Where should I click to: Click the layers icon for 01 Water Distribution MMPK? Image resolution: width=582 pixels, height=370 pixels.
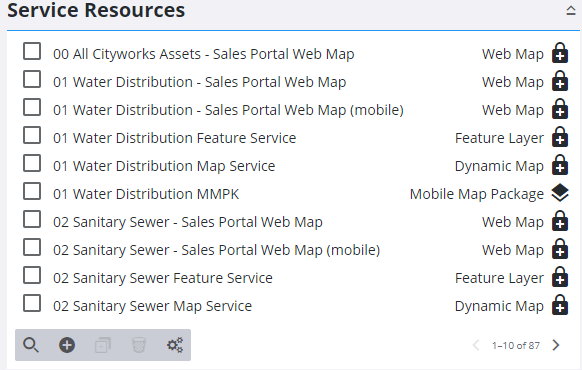click(x=560, y=193)
